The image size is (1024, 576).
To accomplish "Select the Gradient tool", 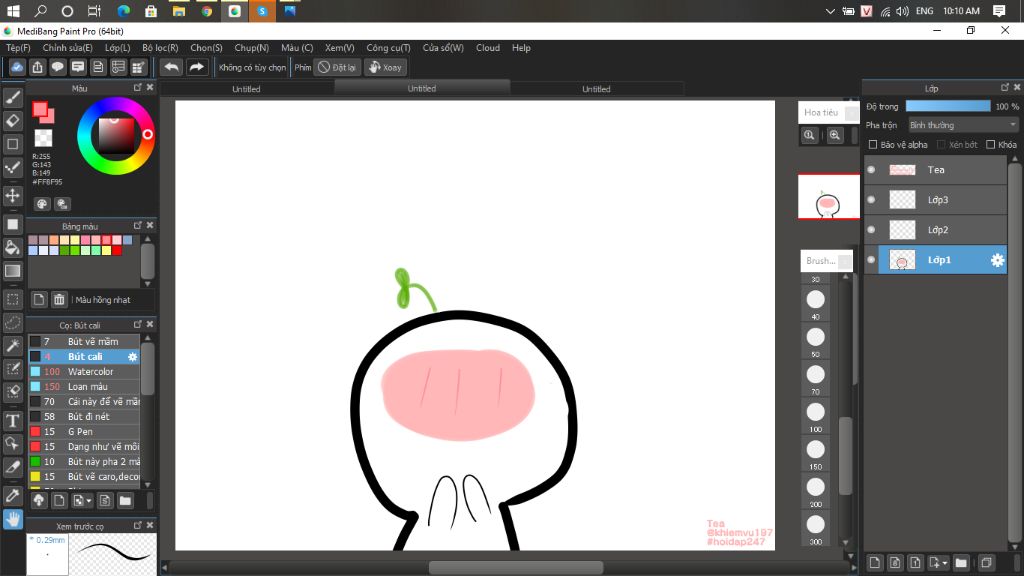I will pyautogui.click(x=12, y=271).
